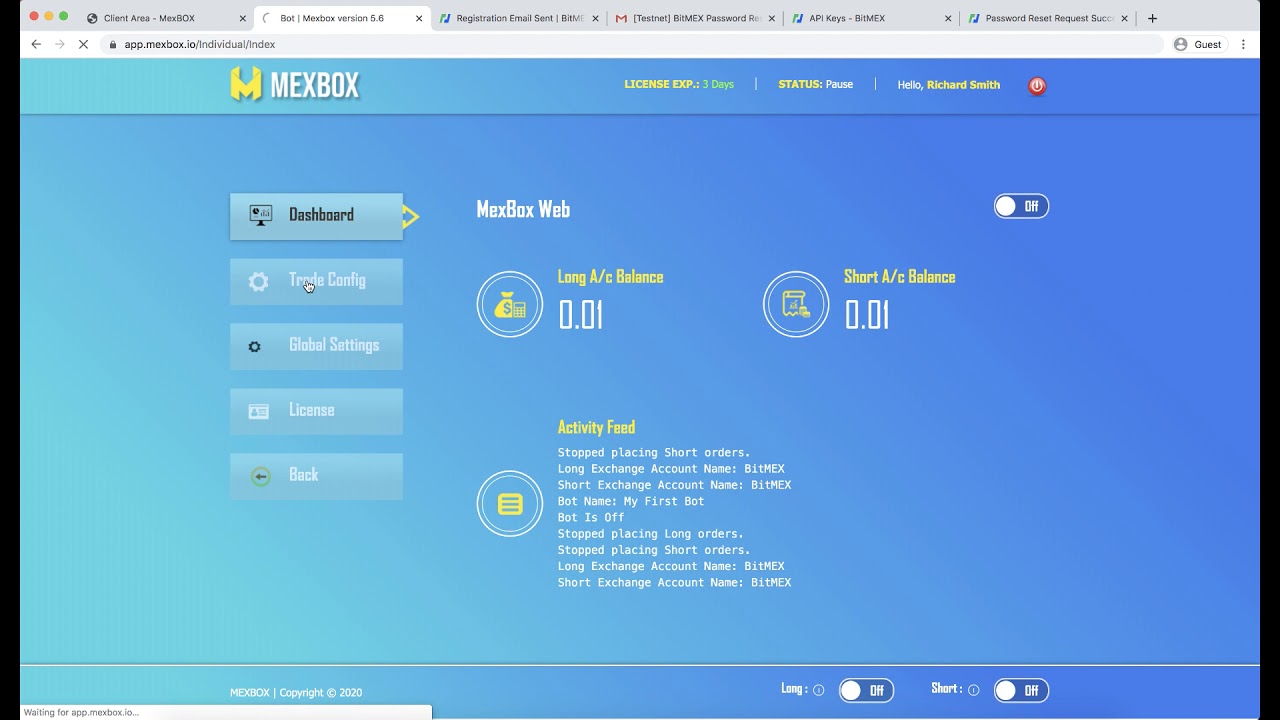Toggle the Short Off switch in footer
Screen dimensions: 1280x720
tap(1021, 690)
